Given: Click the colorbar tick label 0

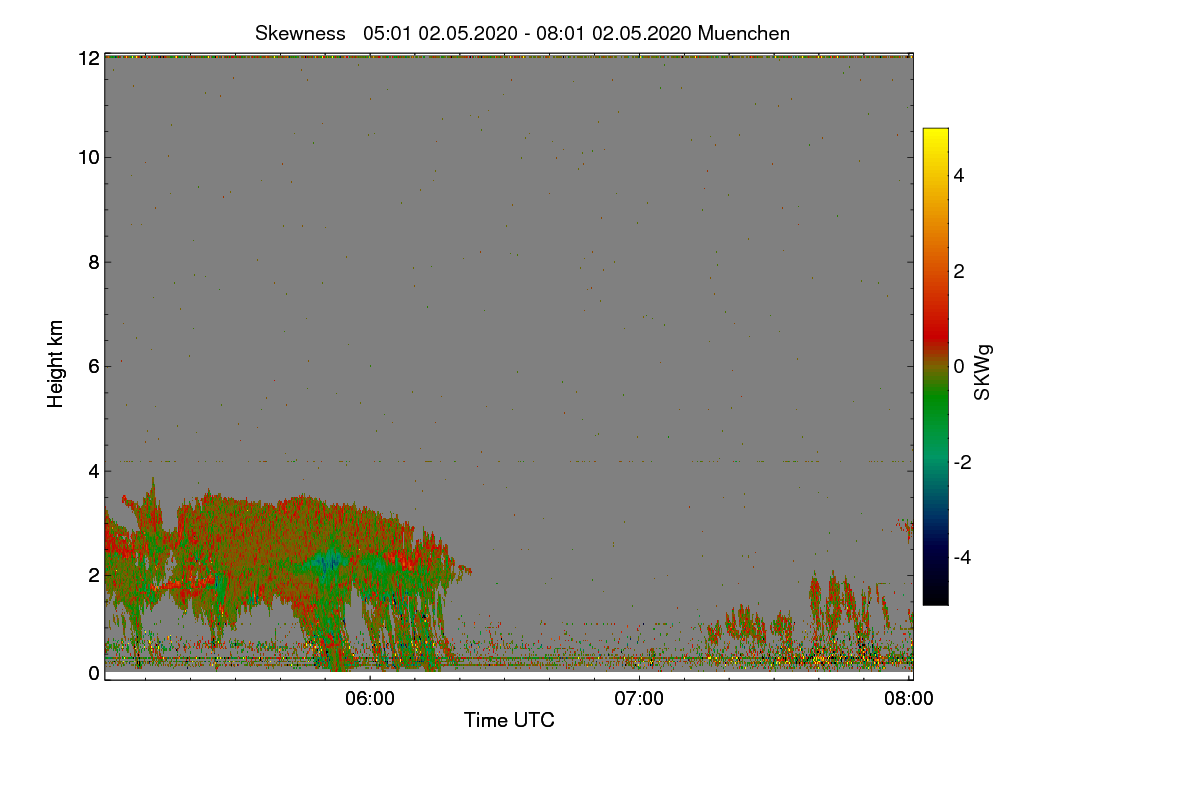Looking at the screenshot, I should click(x=959, y=366).
